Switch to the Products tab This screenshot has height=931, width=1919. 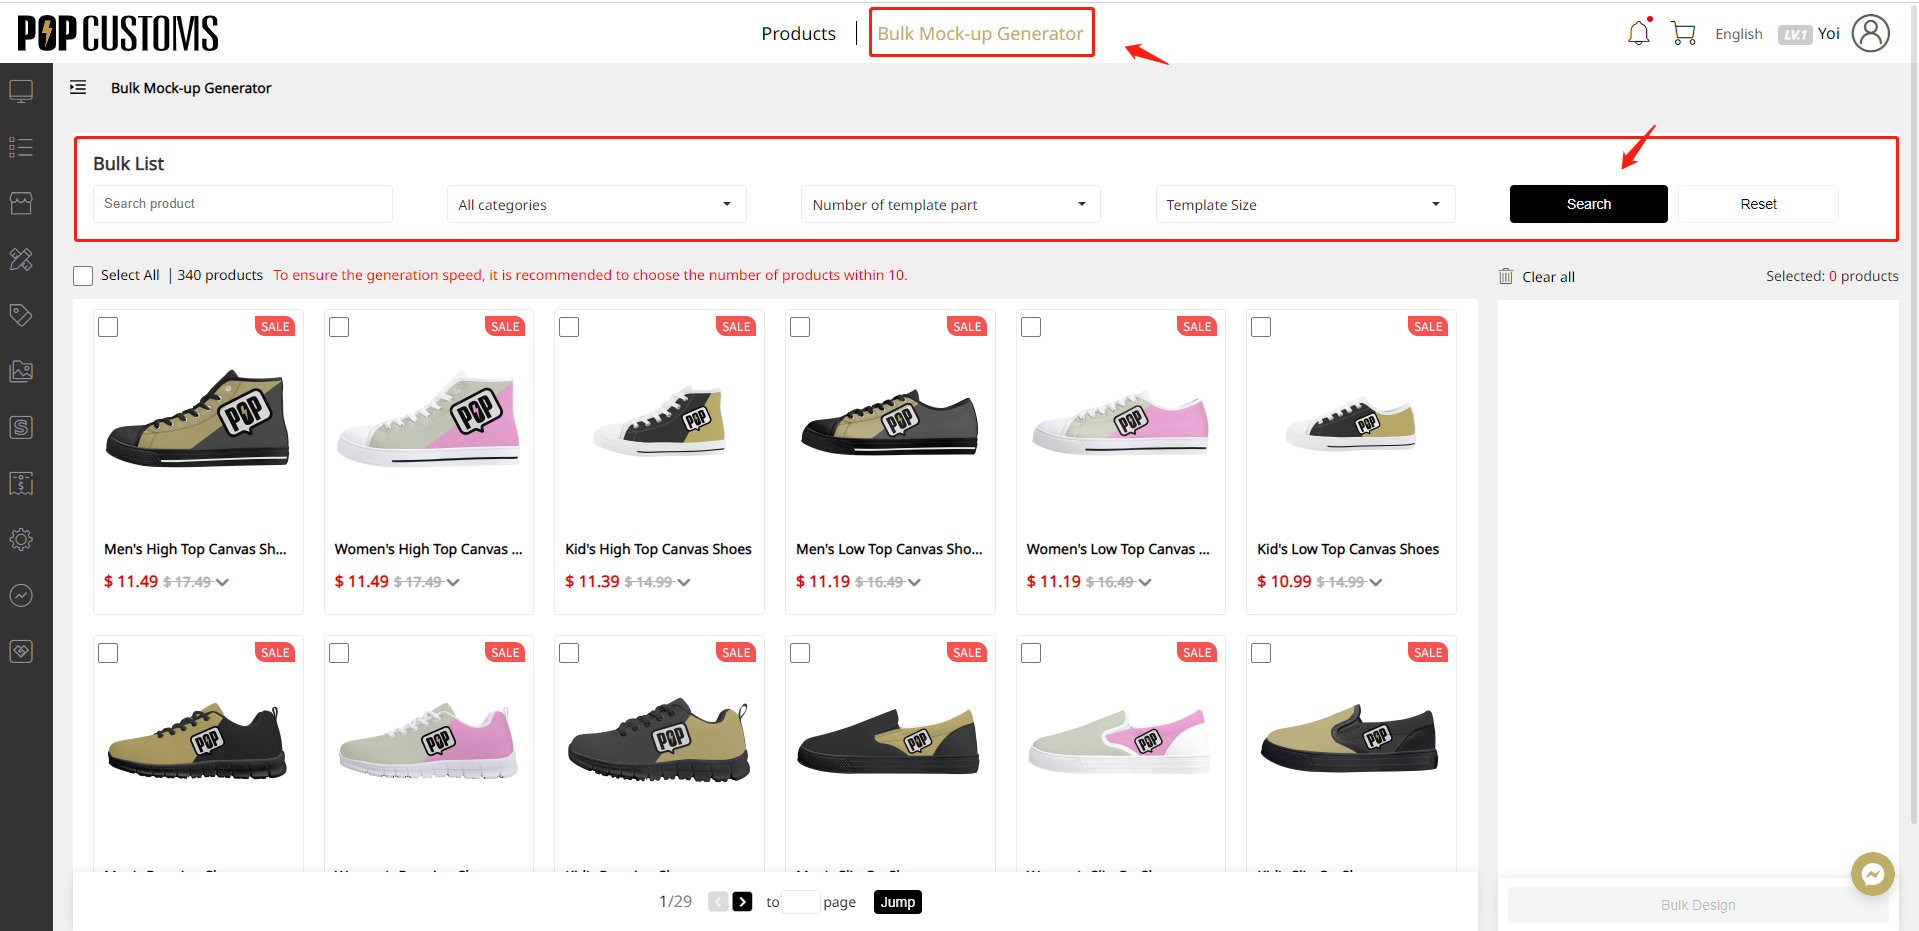[798, 34]
